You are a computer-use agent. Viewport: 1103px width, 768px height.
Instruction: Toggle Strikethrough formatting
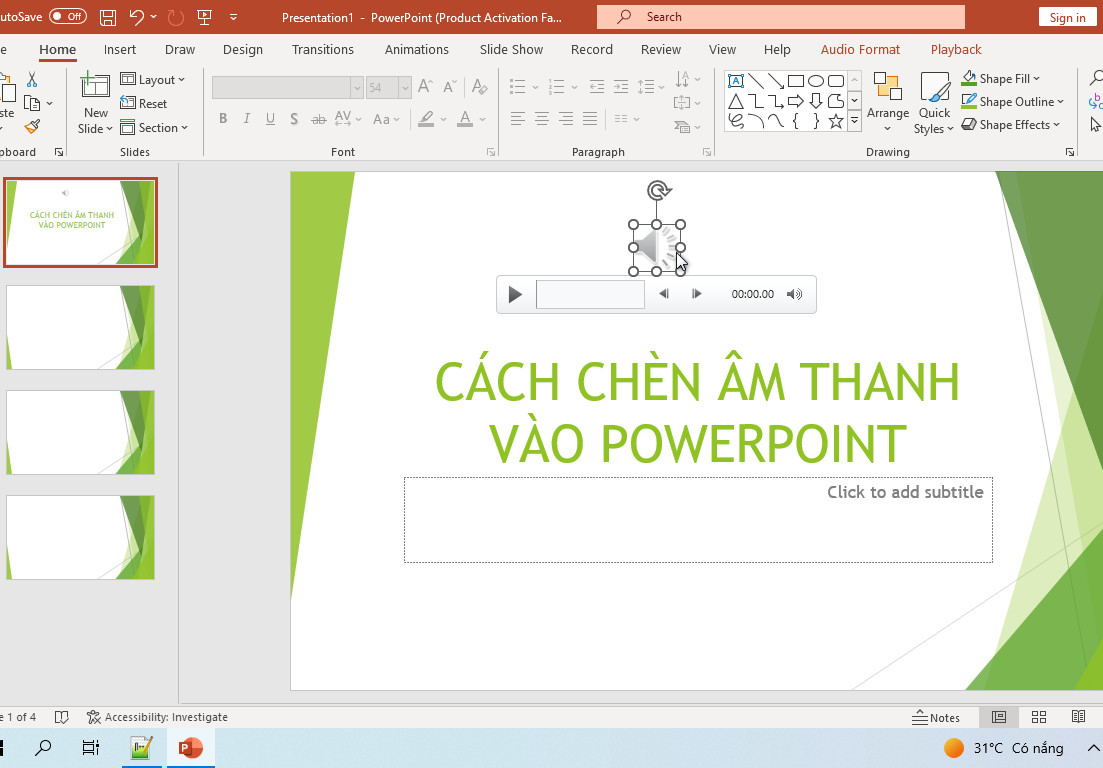(x=319, y=119)
